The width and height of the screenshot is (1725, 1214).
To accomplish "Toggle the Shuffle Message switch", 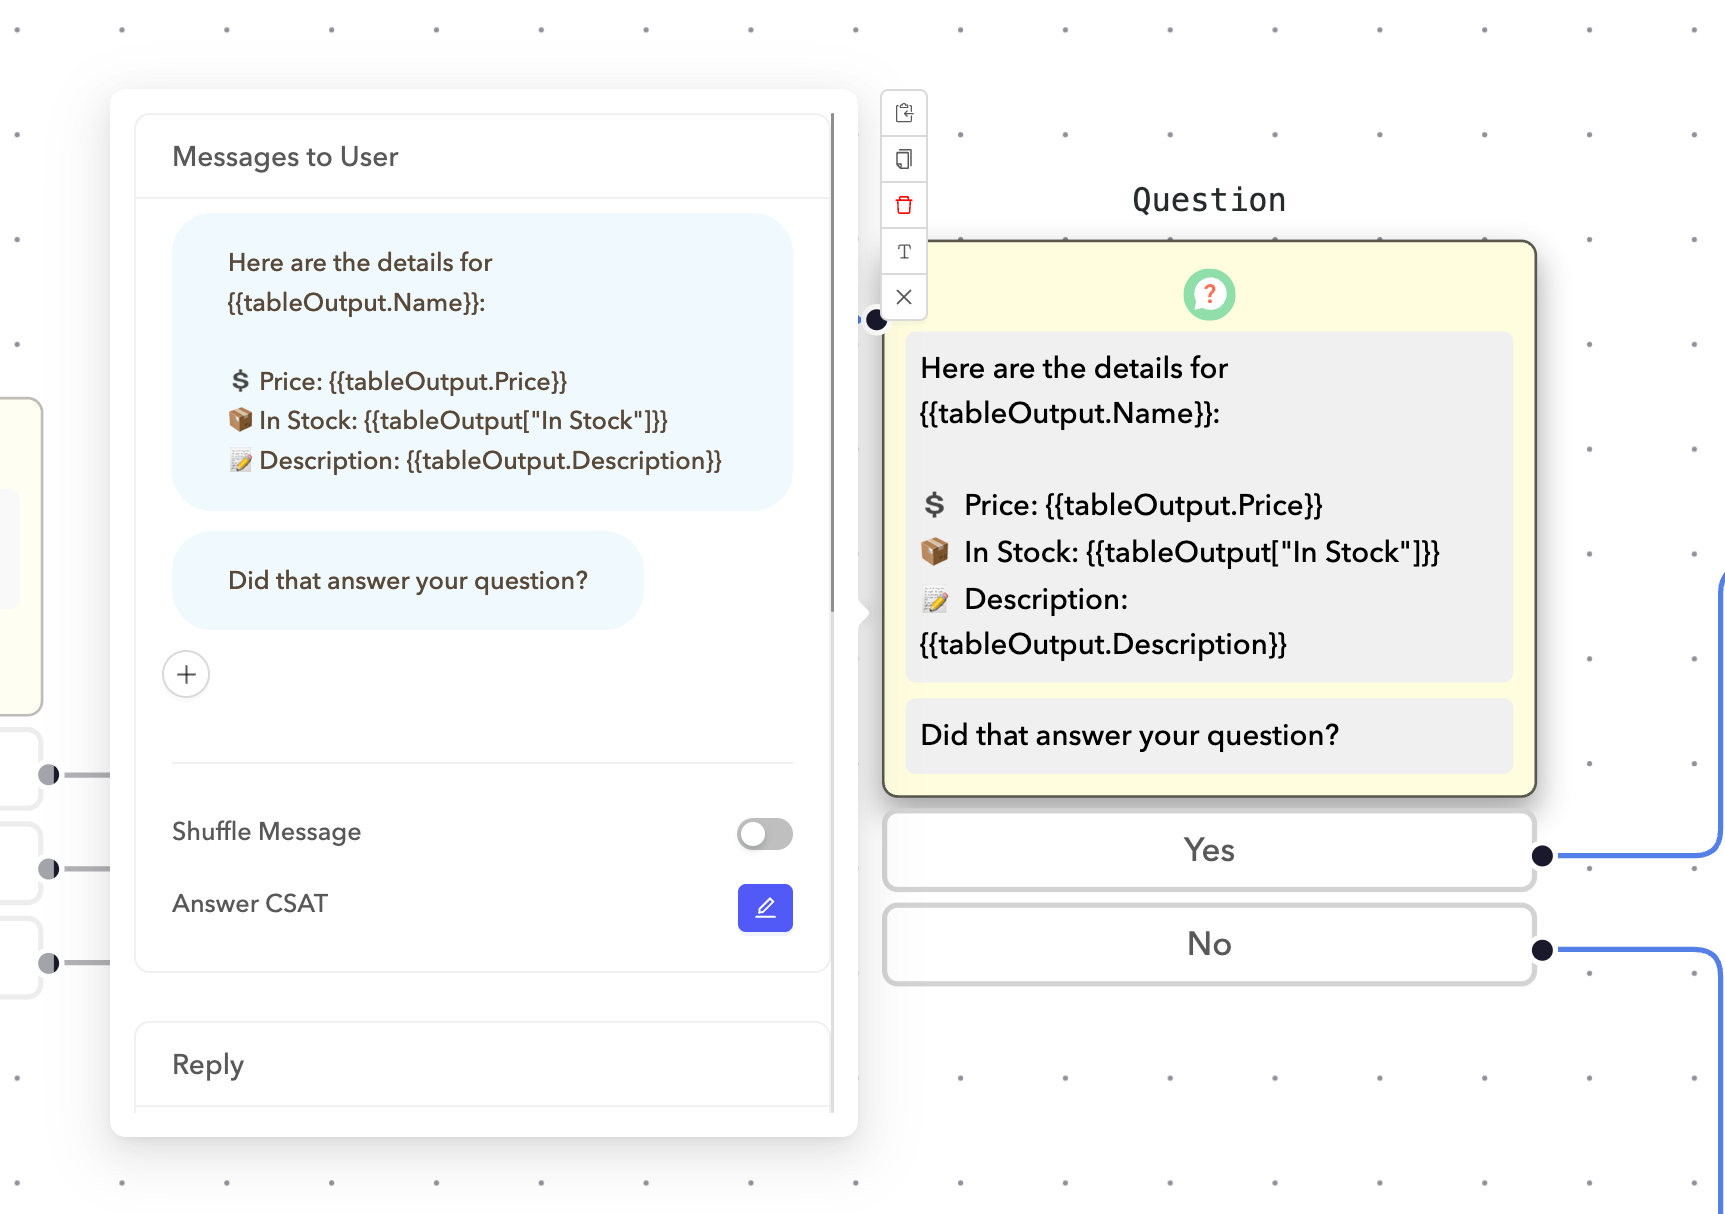I will (765, 833).
